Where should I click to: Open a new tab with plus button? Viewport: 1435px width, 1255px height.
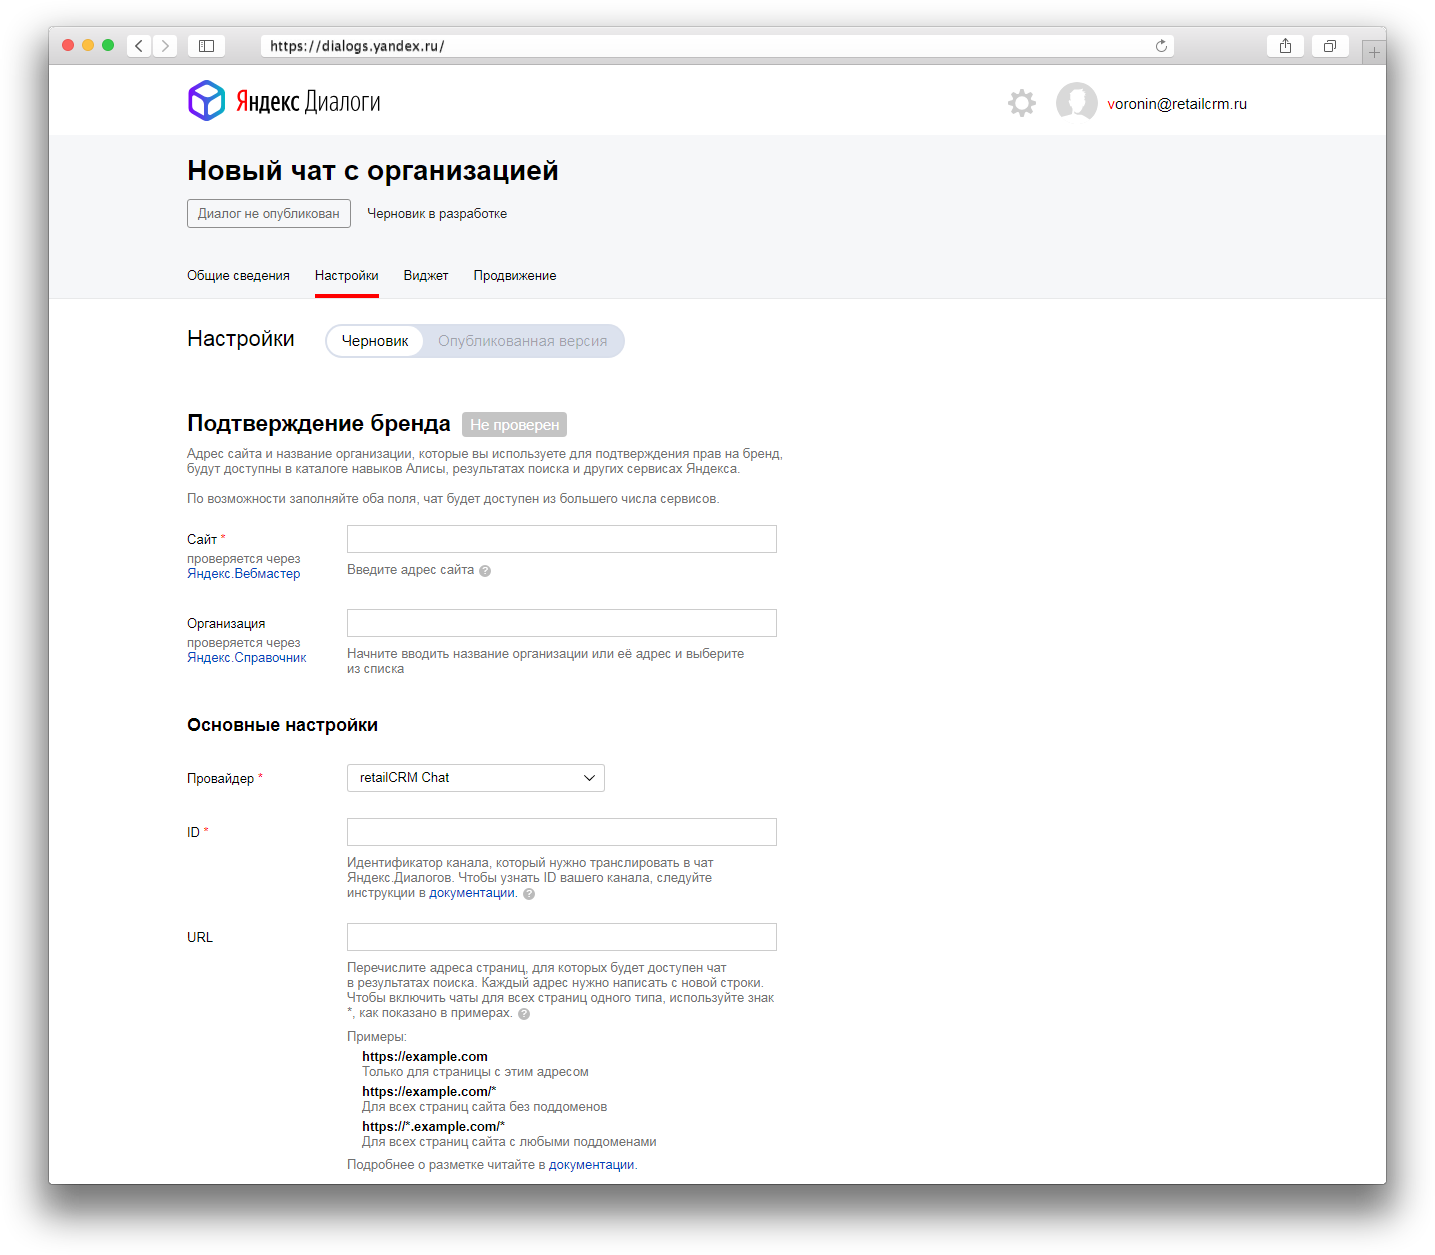pyautogui.click(x=1374, y=52)
